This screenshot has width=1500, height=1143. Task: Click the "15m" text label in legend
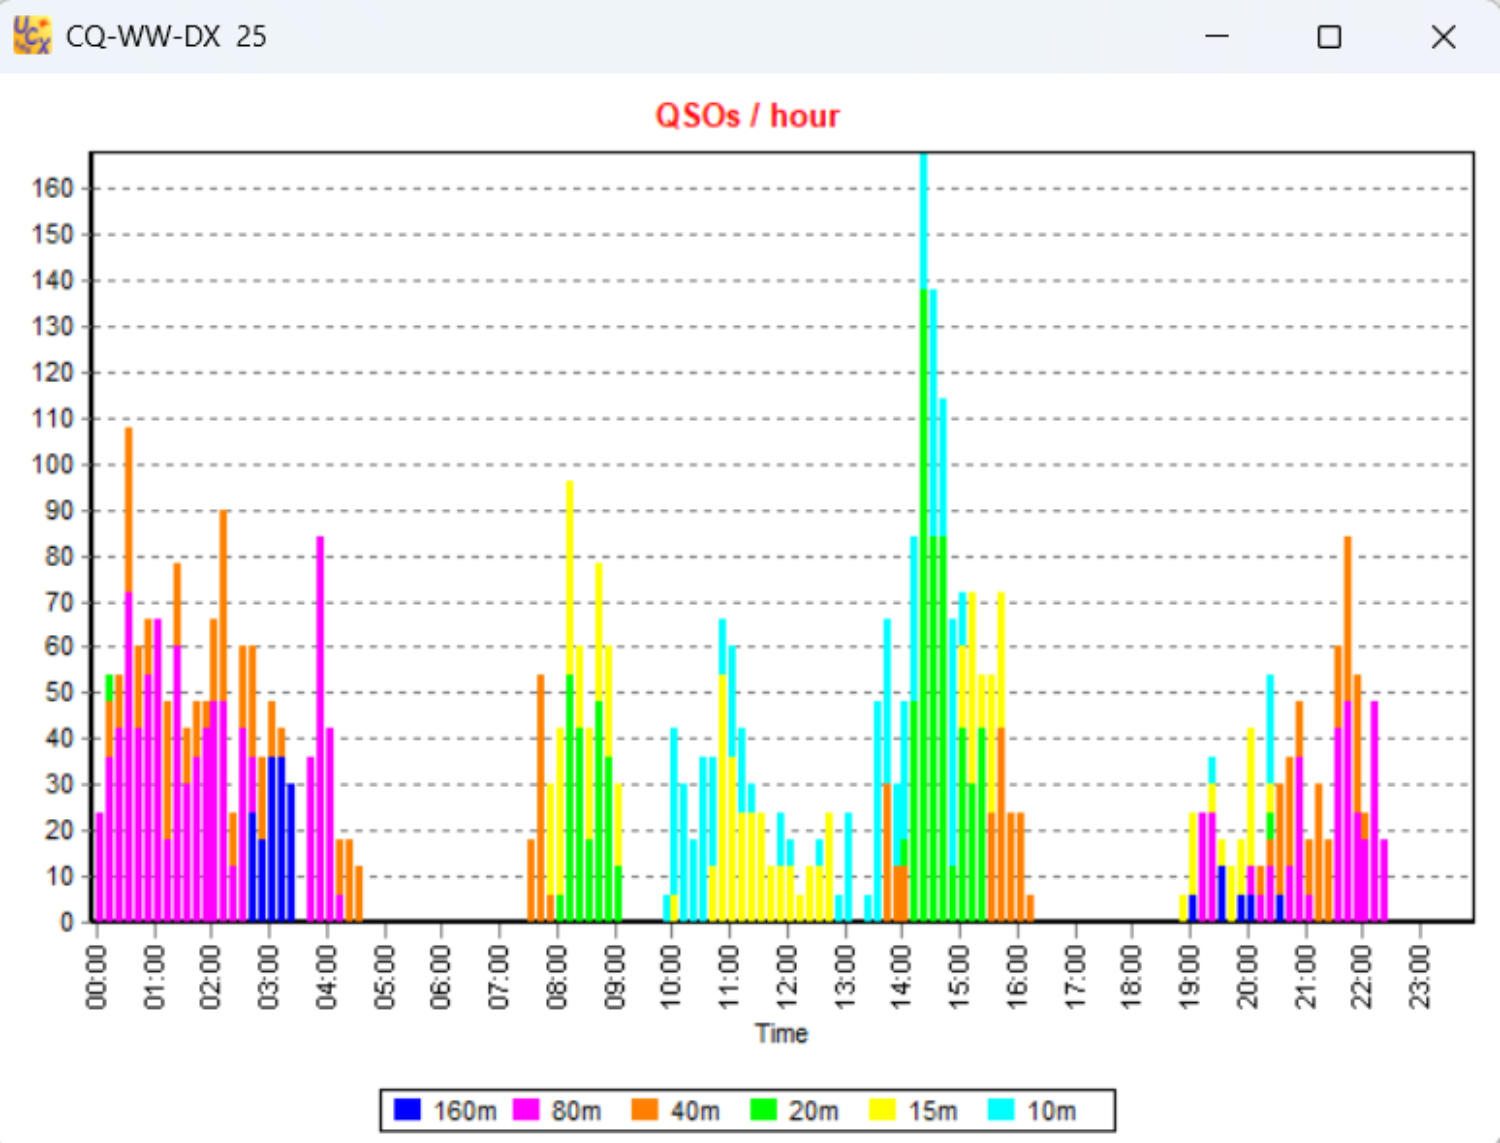(932, 1111)
